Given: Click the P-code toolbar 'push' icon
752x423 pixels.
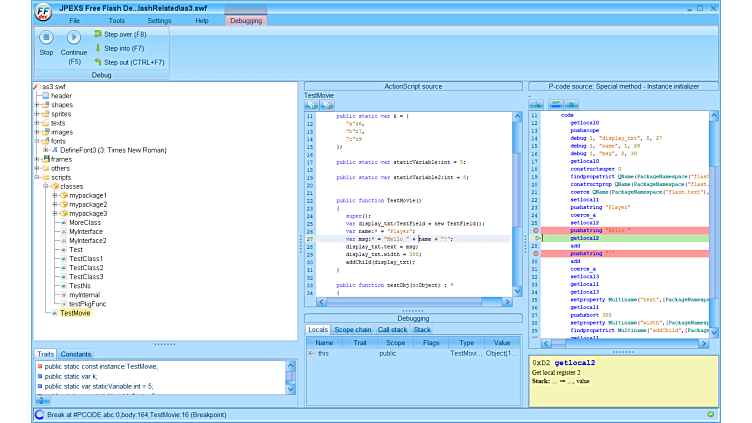Looking at the screenshot, I should pos(555,105).
